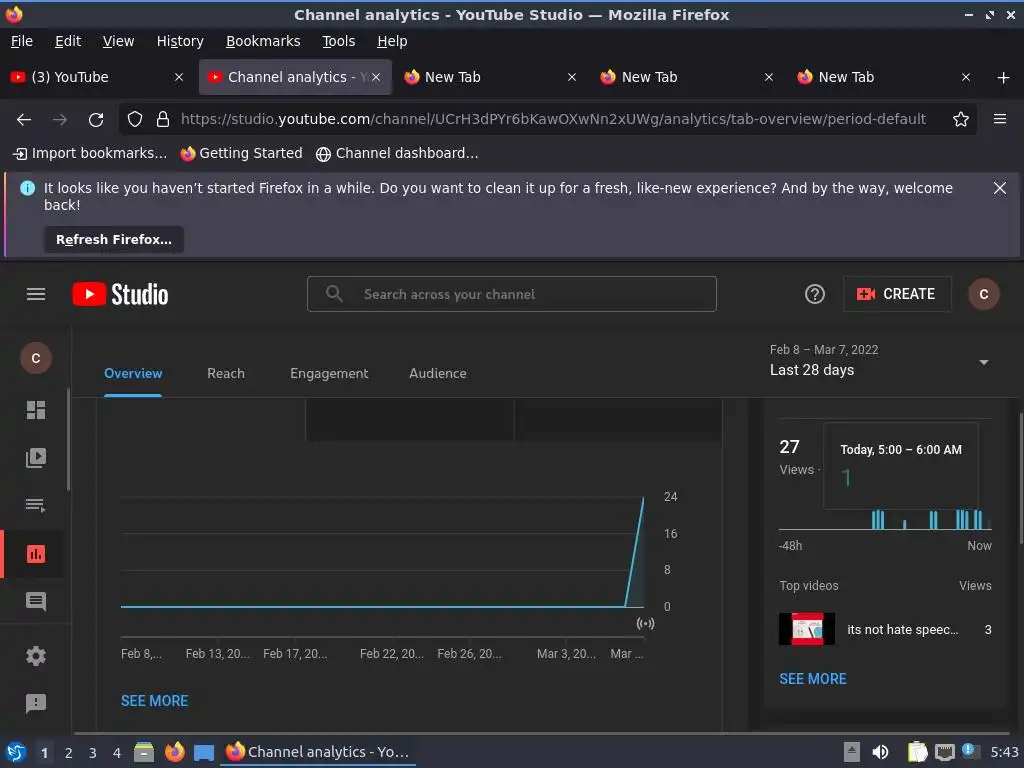This screenshot has height=768, width=1024.
Task: Open the tracking protection shield icon
Action: [x=135, y=120]
